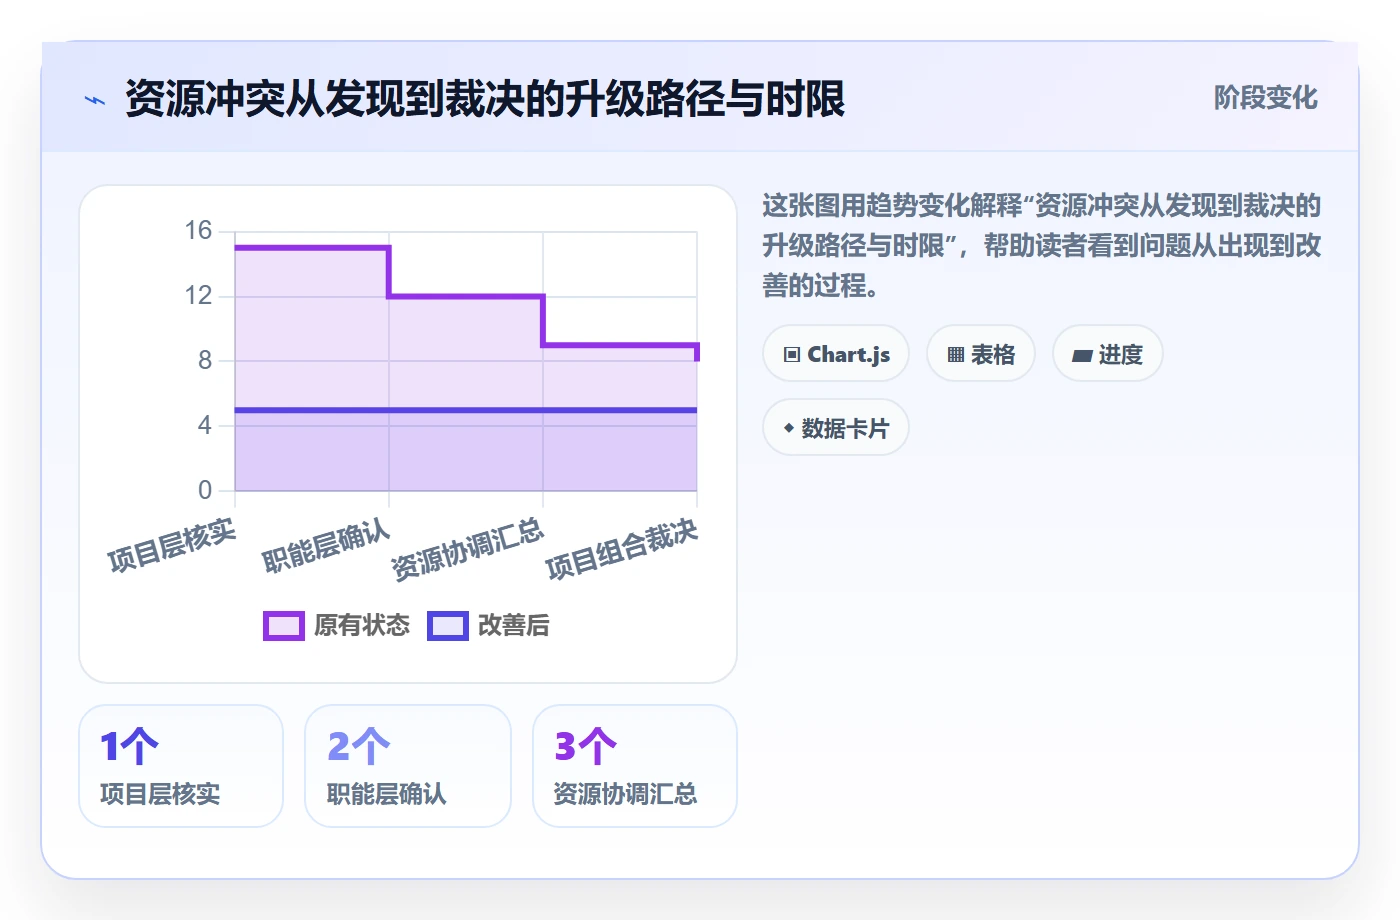Click the 改善后 legend label
Screen dimensions: 1400x920
click(514, 626)
